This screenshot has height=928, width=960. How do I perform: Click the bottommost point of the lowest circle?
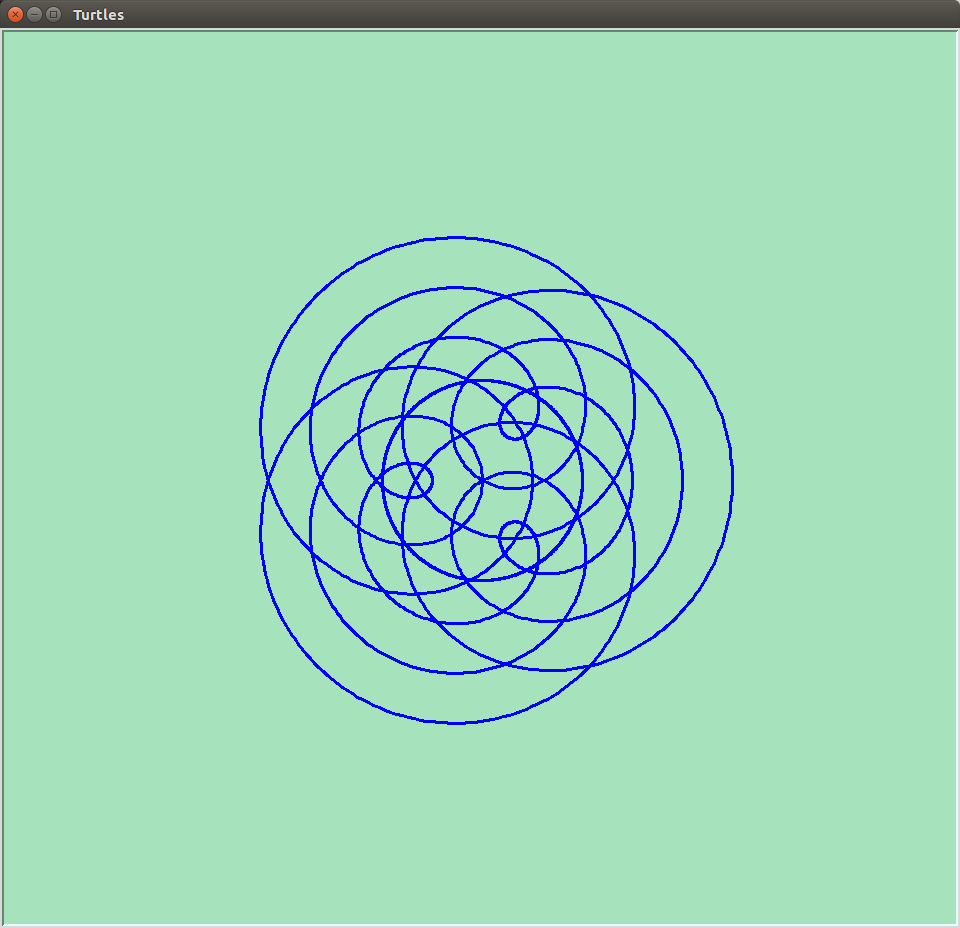456,723
